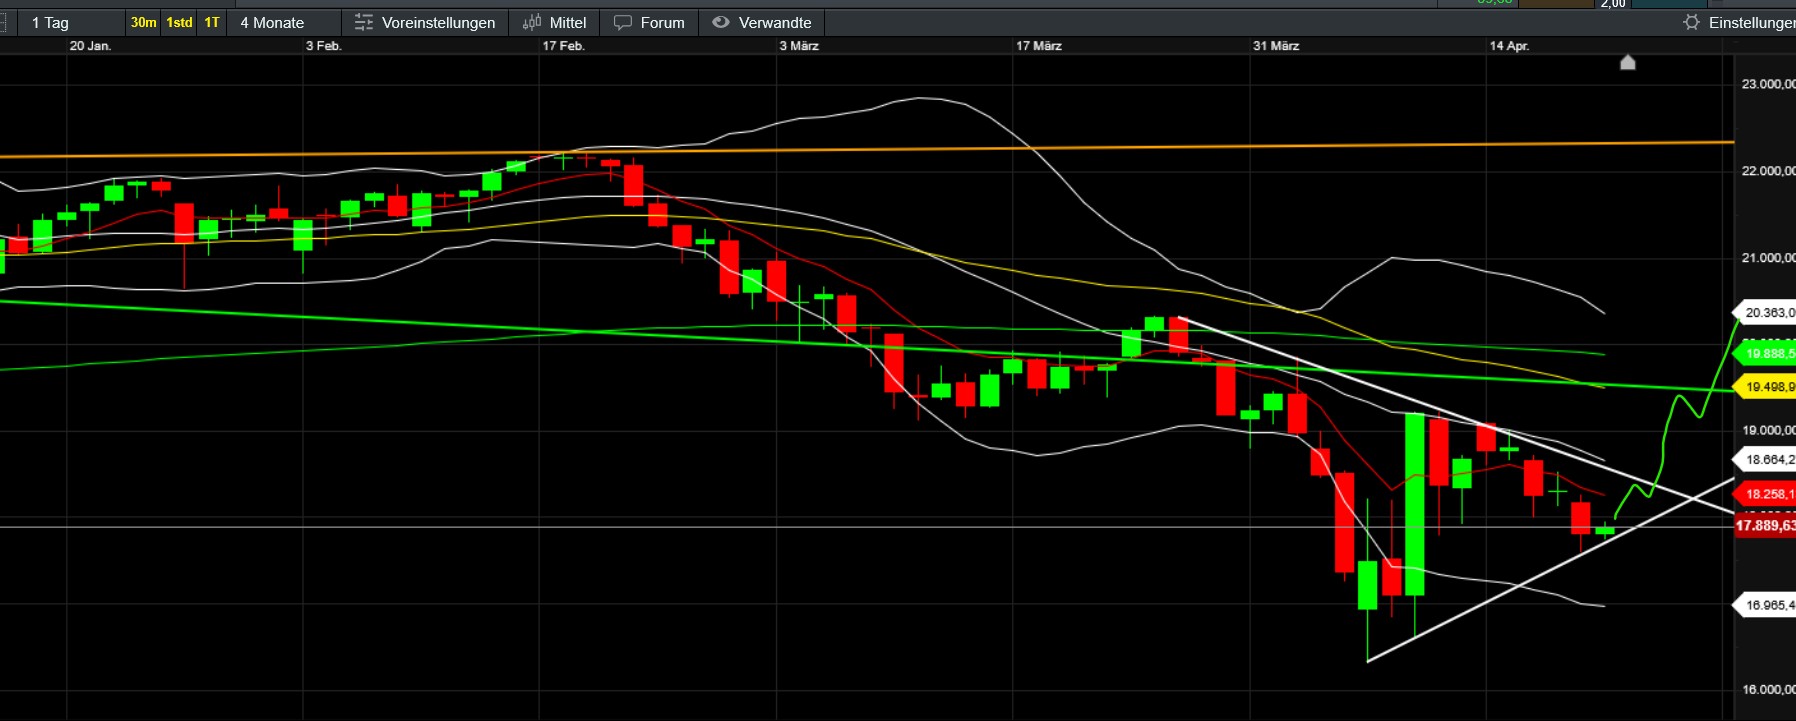Click the 20 Jan. date label

[x=90, y=46]
